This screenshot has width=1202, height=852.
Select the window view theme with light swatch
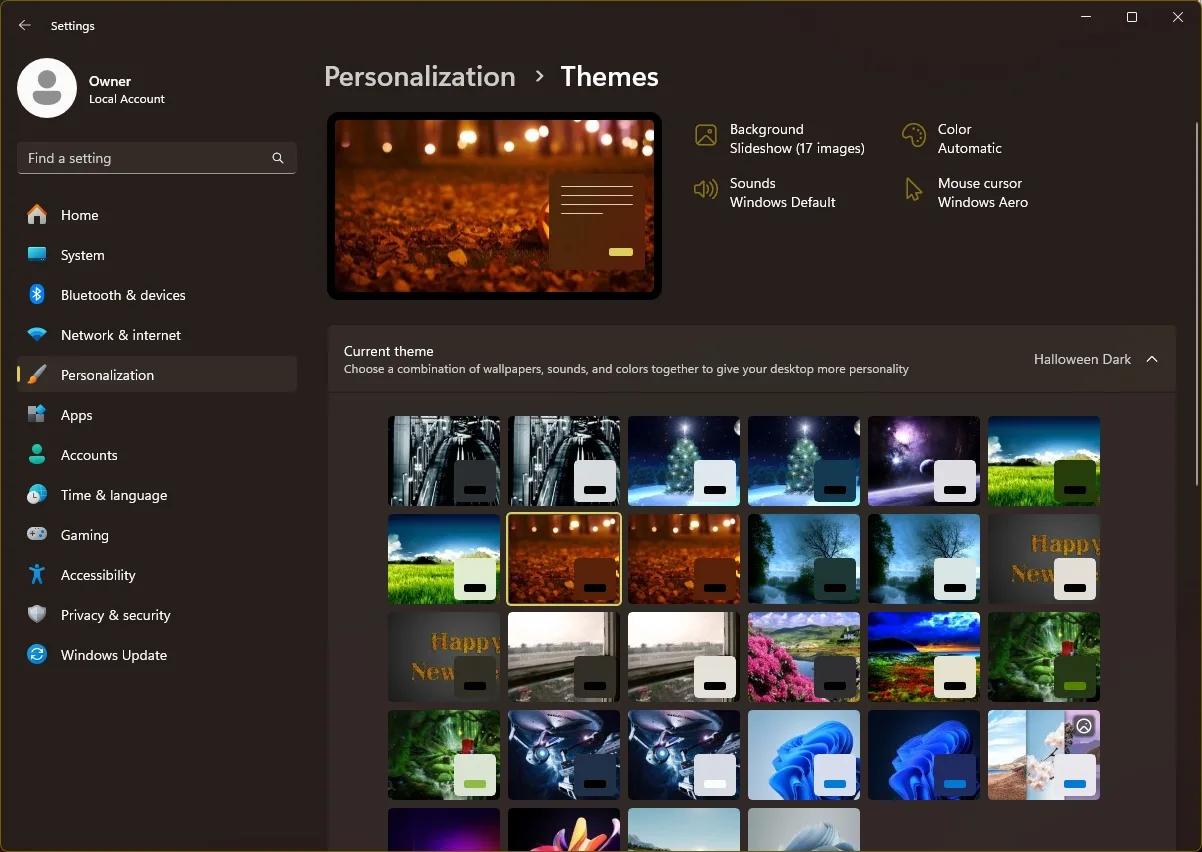(684, 657)
